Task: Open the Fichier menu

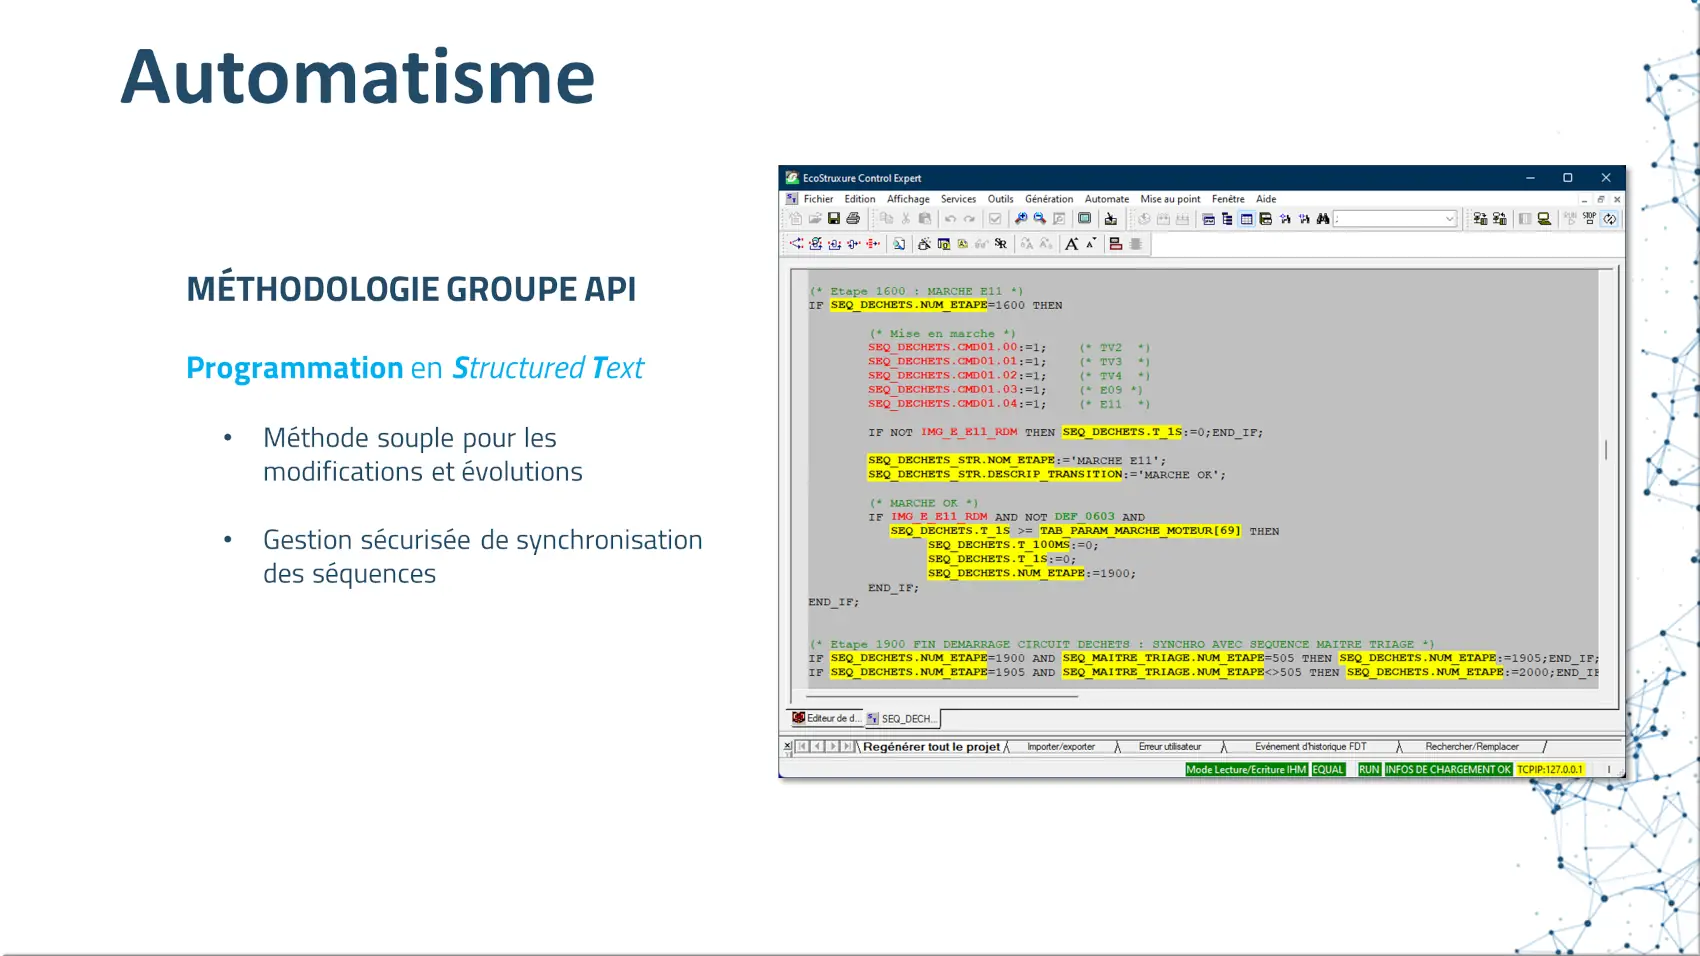Action: [x=818, y=199]
